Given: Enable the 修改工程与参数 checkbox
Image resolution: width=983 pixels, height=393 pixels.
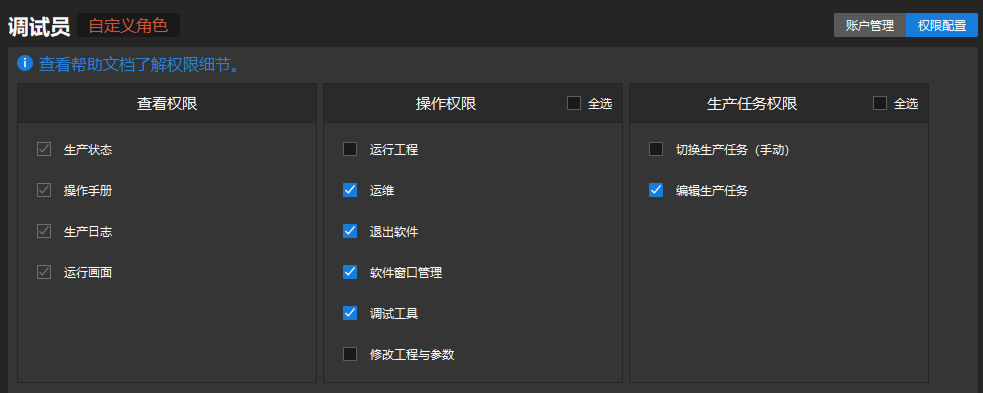Looking at the screenshot, I should tap(350, 354).
